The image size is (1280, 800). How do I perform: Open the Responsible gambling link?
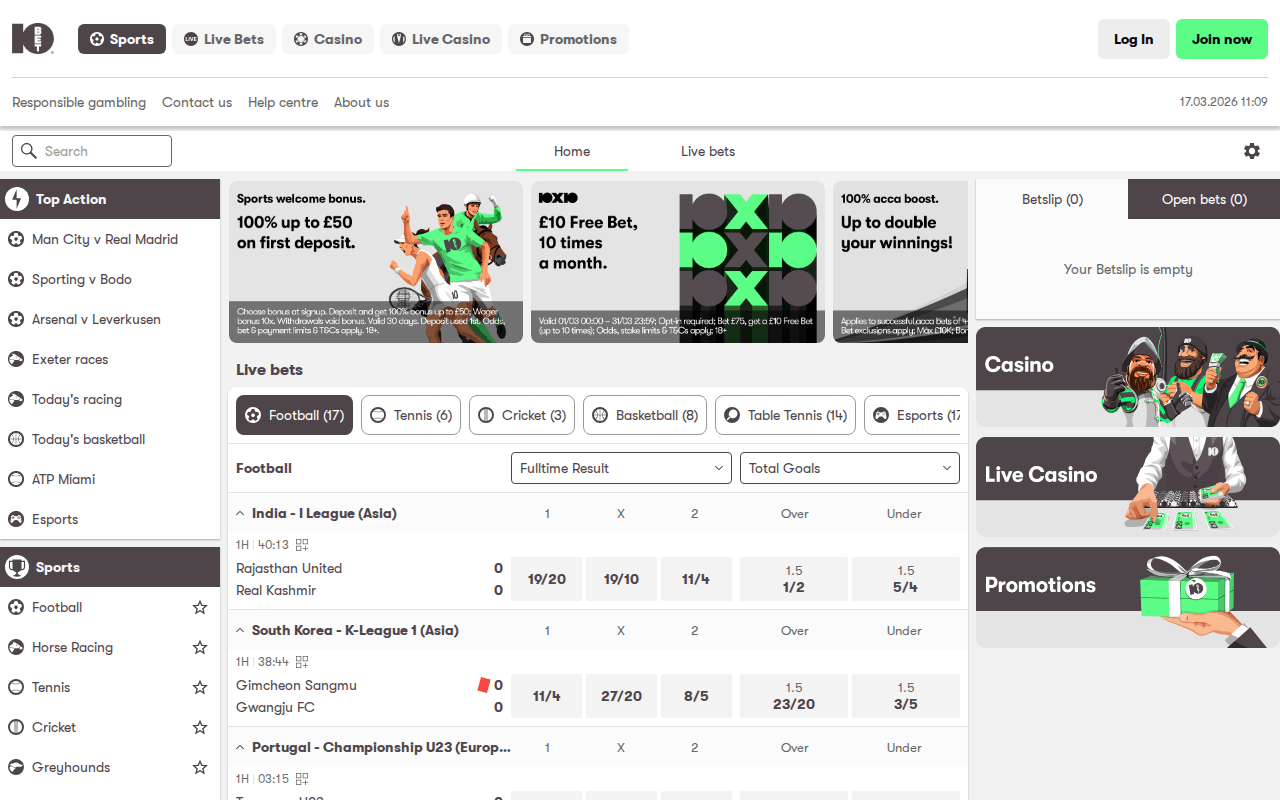pyautogui.click(x=78, y=102)
